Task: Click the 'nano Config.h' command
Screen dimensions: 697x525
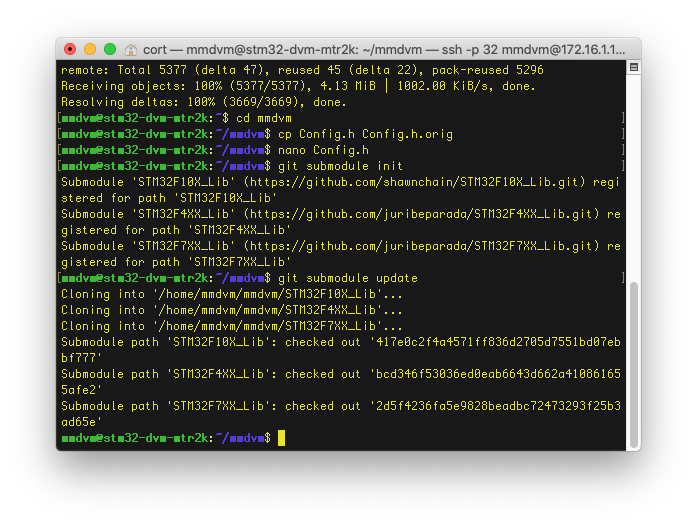Action: (x=323, y=150)
